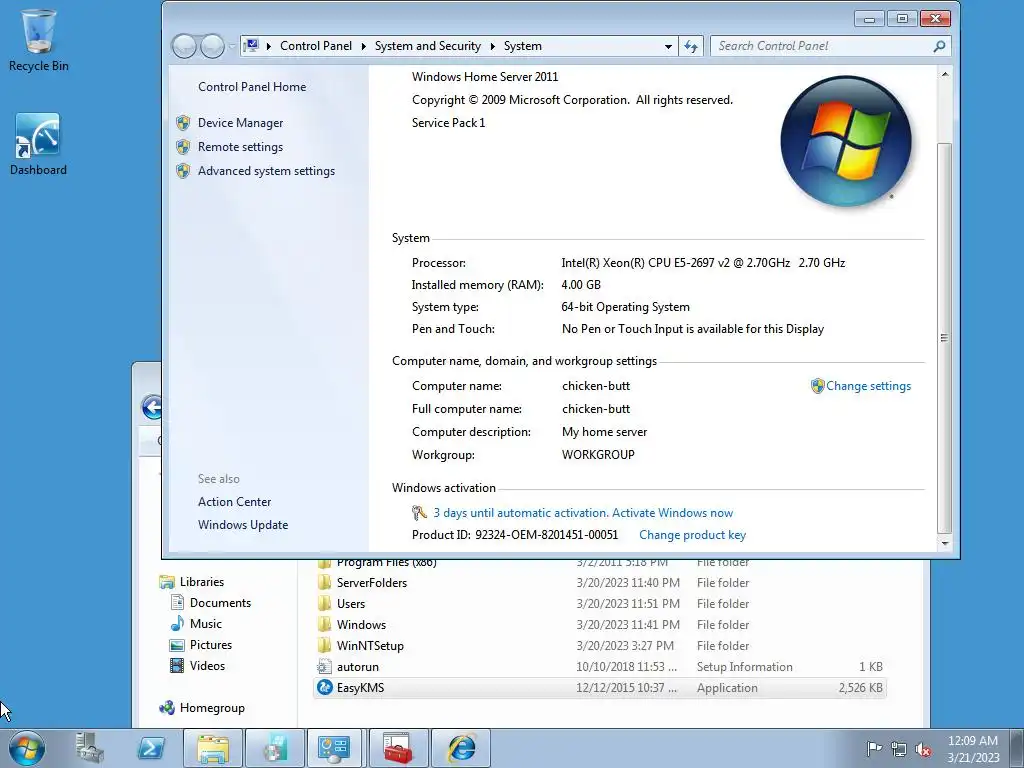Click the Control Panel breadcrumb
Image resolution: width=1024 pixels, height=768 pixels.
point(315,46)
